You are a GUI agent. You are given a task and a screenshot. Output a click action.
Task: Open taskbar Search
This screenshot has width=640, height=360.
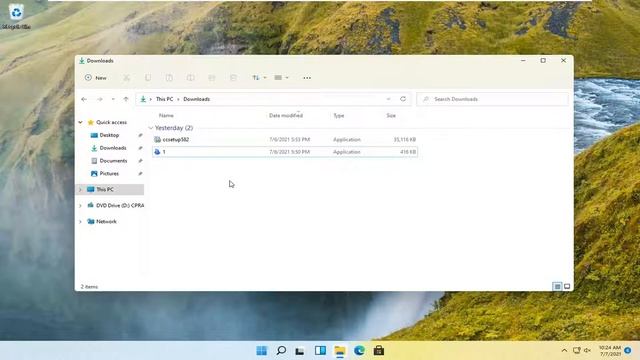coord(281,351)
